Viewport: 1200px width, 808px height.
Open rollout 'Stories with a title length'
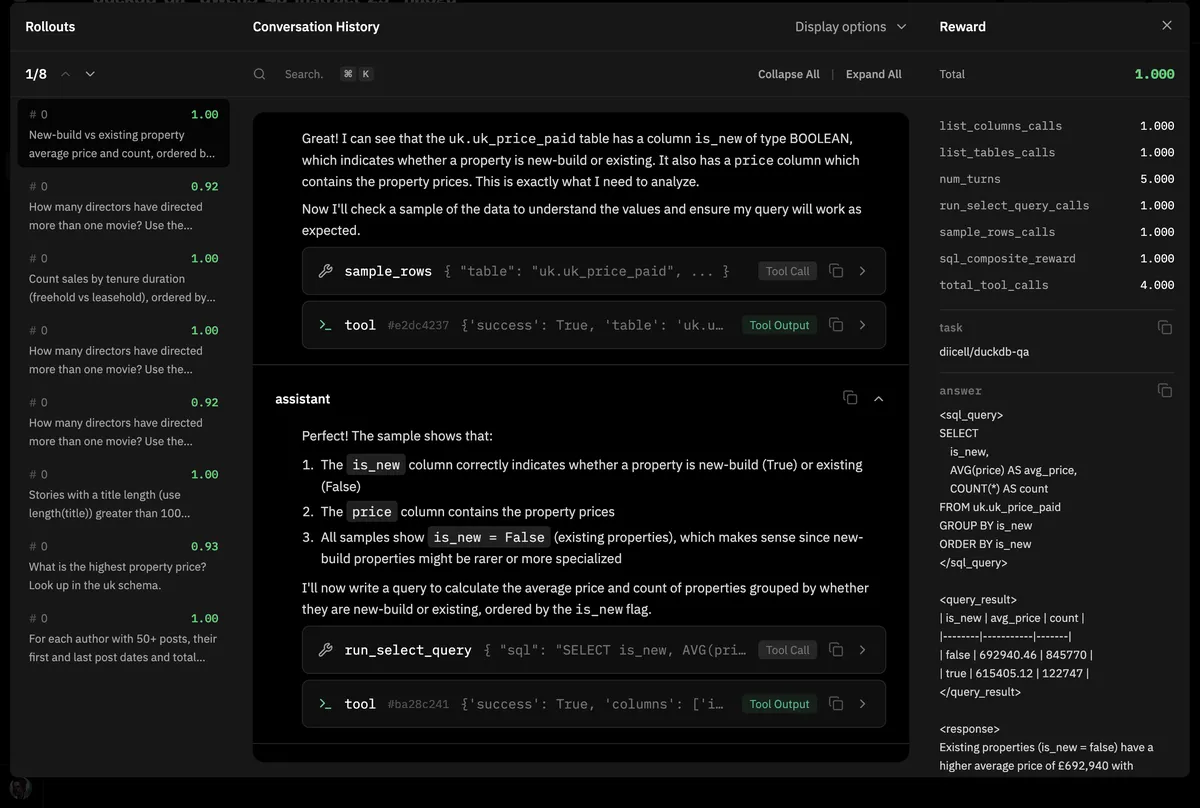(x=124, y=493)
